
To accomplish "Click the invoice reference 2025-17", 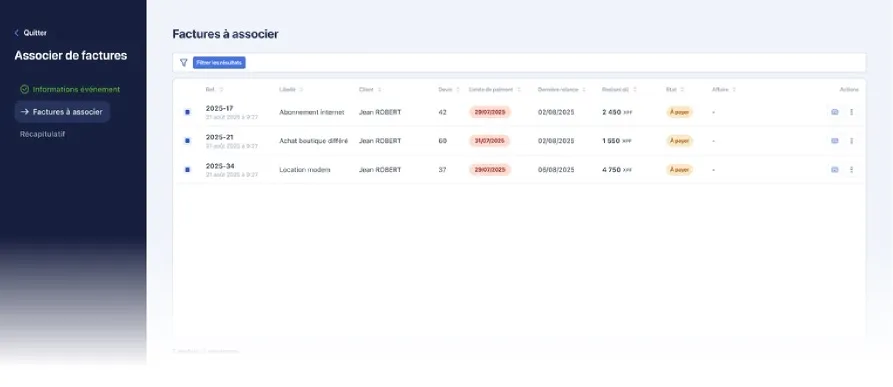I will (219, 108).
